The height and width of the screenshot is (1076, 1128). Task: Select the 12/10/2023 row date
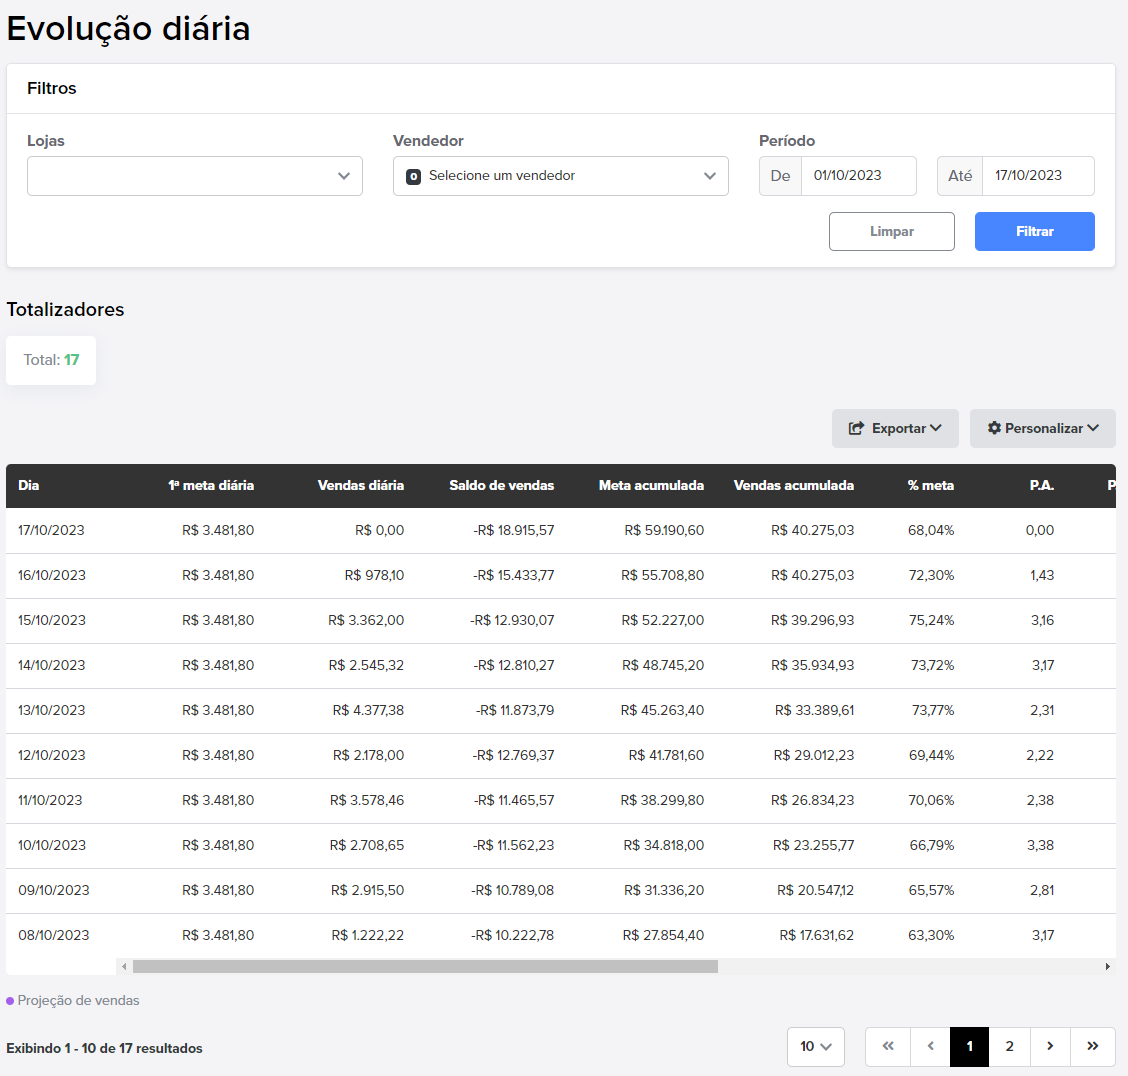(x=52, y=755)
